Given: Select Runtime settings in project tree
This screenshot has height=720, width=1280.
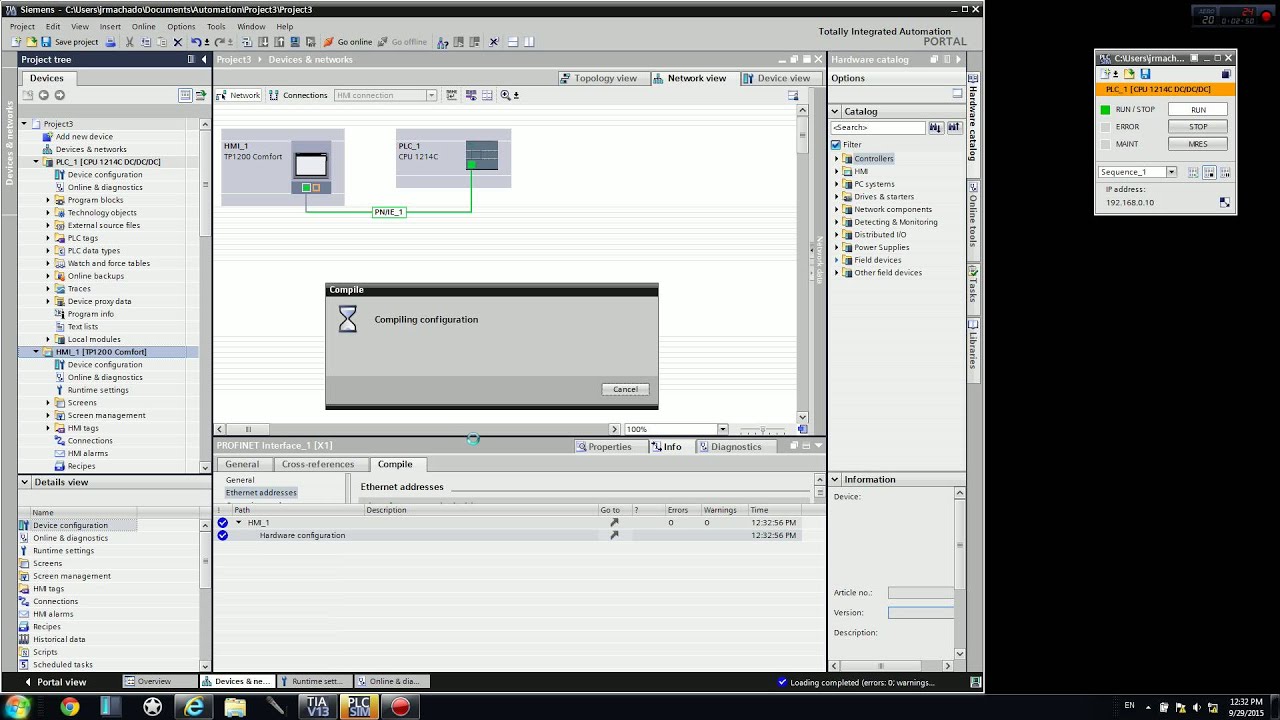Looking at the screenshot, I should pyautogui.click(x=98, y=390).
